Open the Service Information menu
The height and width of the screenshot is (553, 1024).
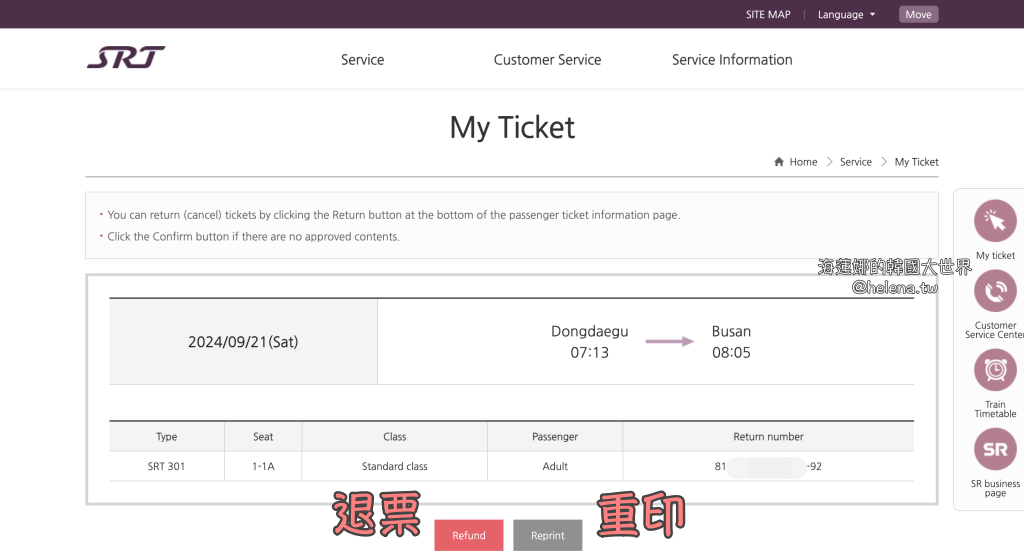click(x=732, y=60)
